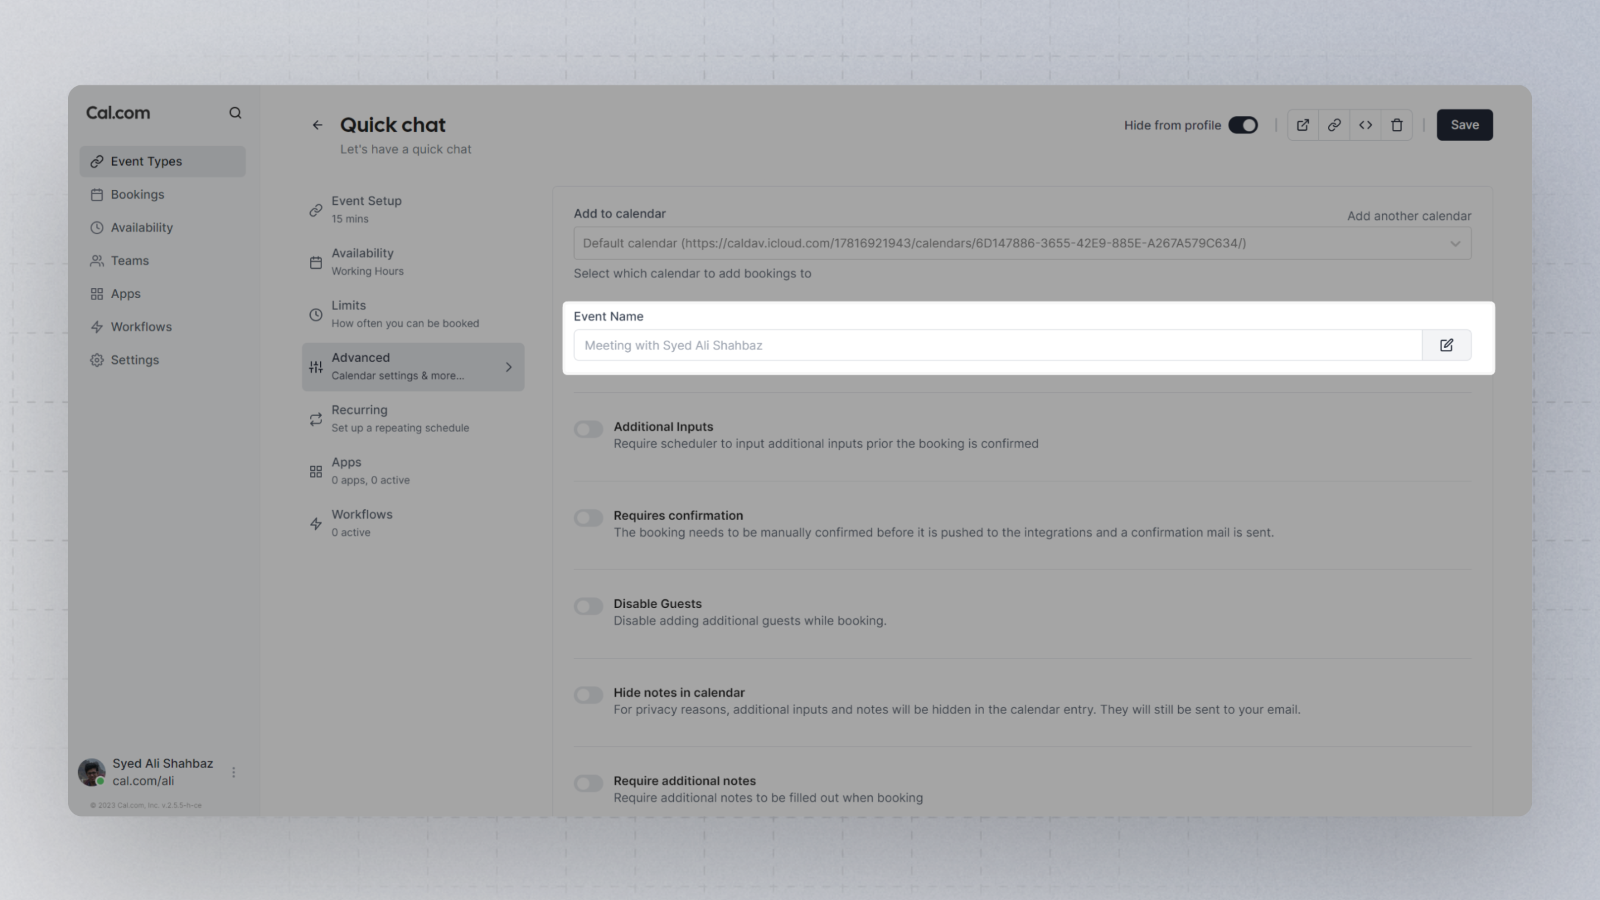1600x900 pixels.
Task: Turn on Requires confirmation toggle
Action: click(x=589, y=518)
